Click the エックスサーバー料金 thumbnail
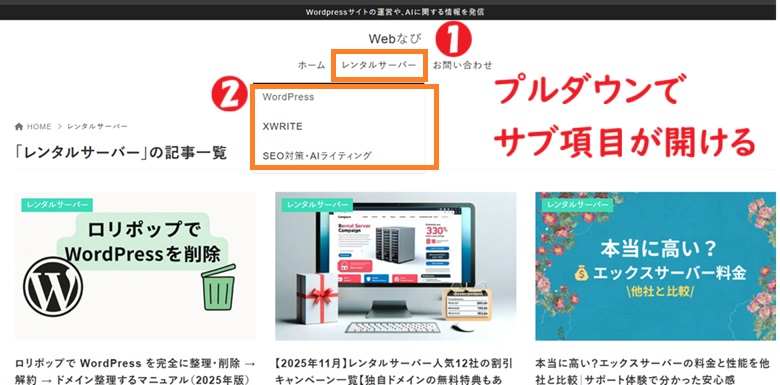The image size is (780, 385). [x=655, y=266]
